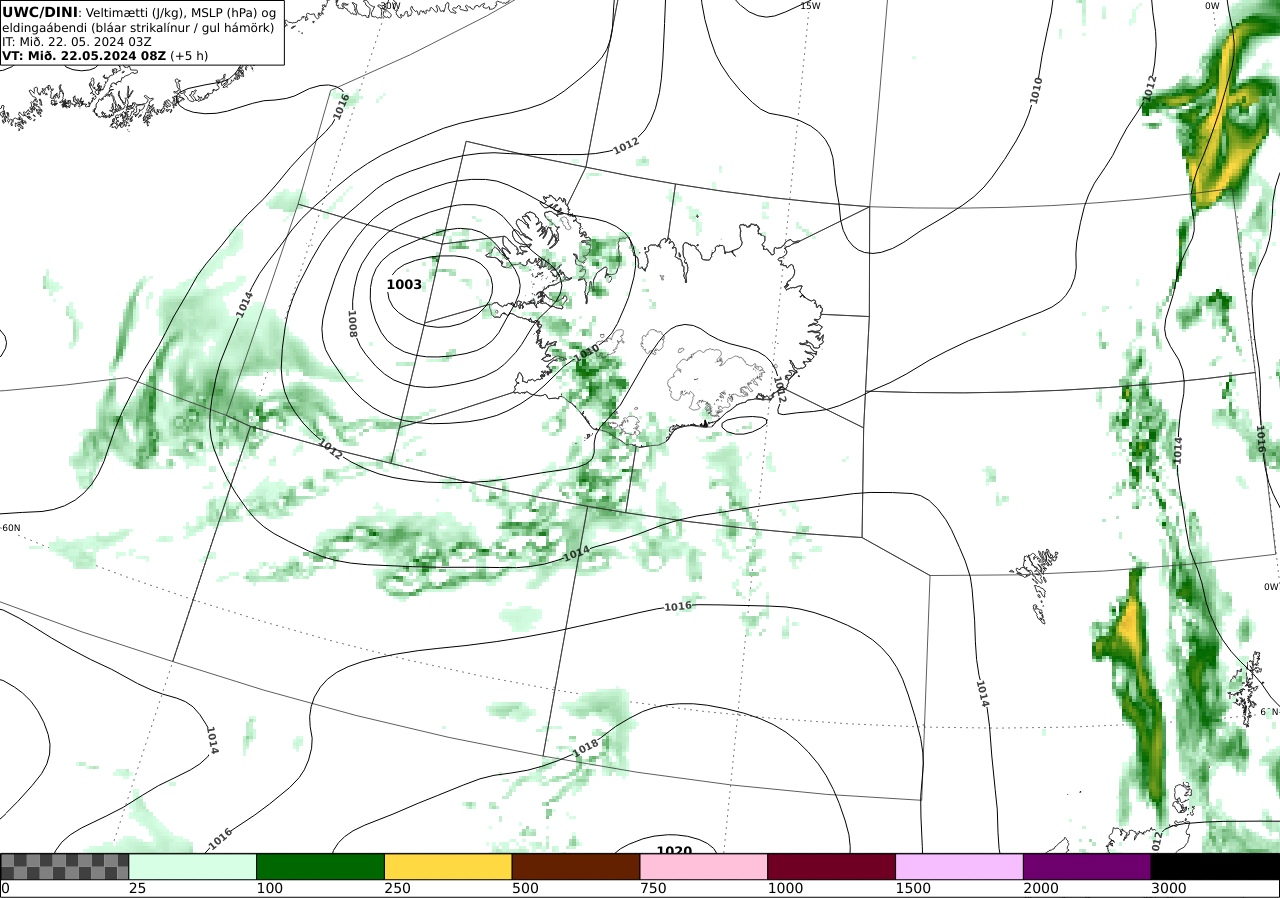Viewport: 1280px width, 898px height.
Task: Click the "1008" isobar label
Action: (353, 323)
